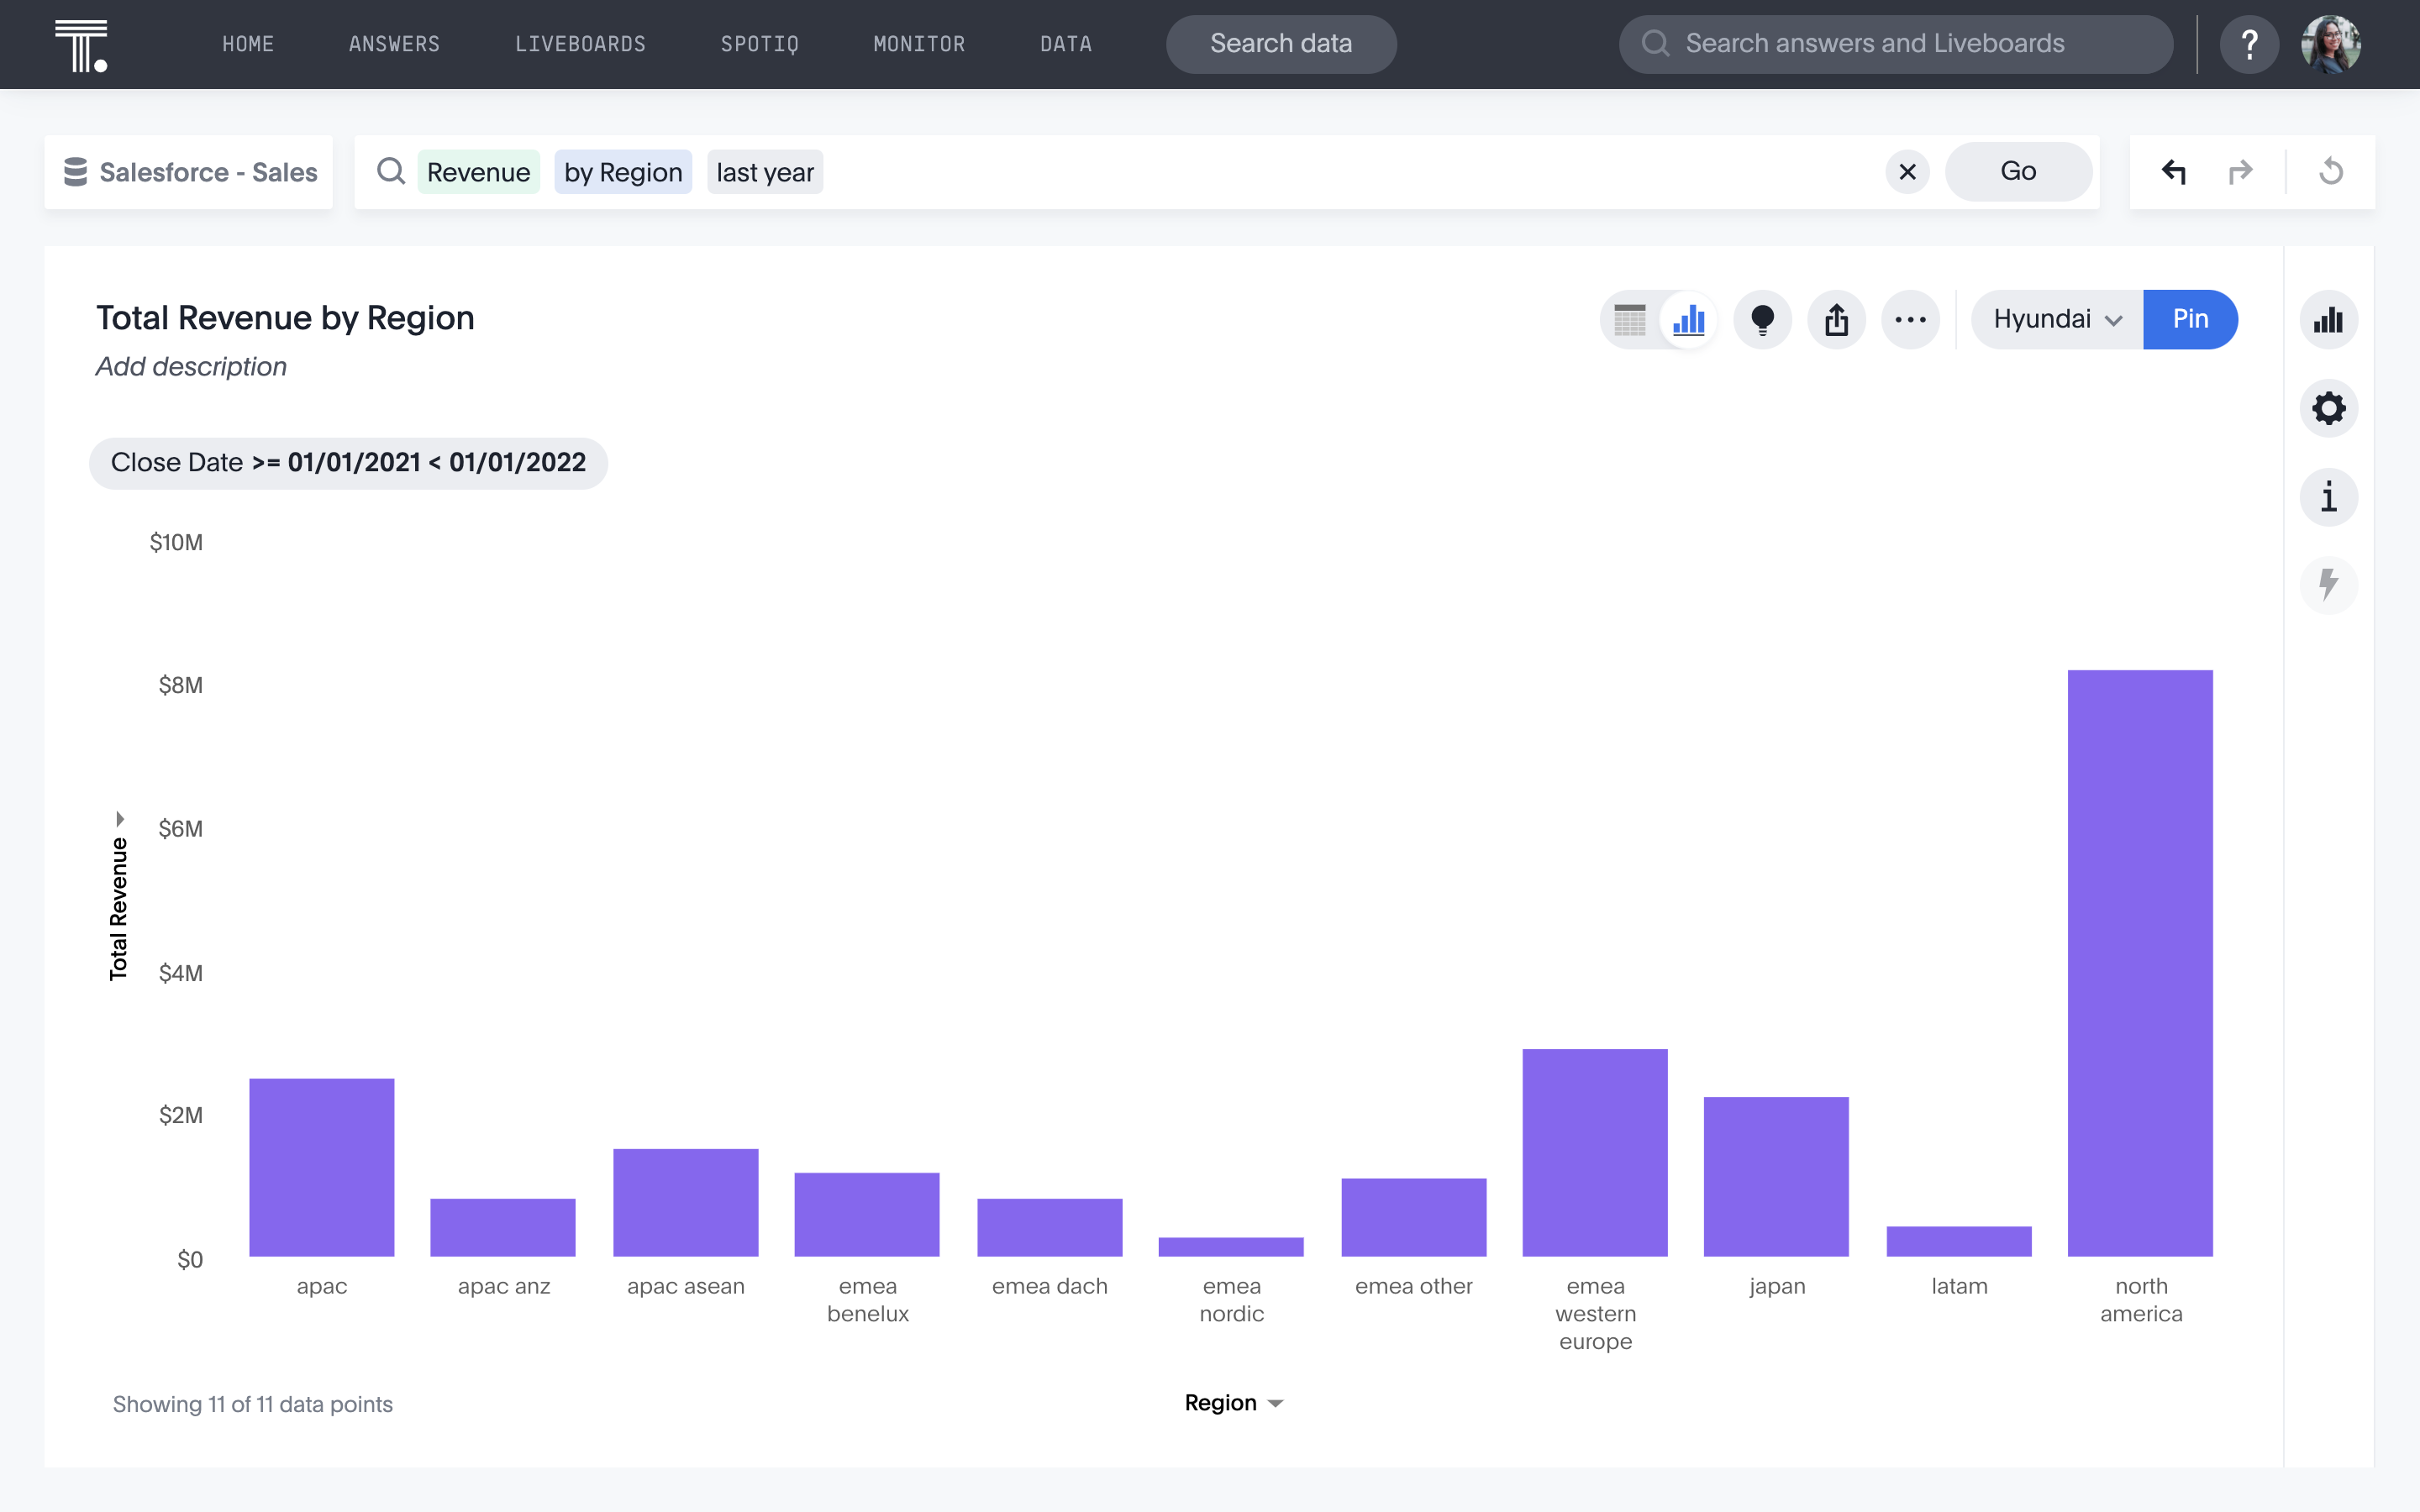The width and height of the screenshot is (2420, 1512).
Task: Undo last search step
Action: pyautogui.click(x=2174, y=172)
